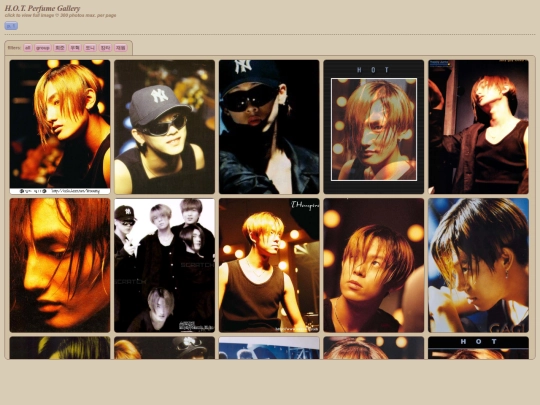540x405 pixels.
Task: Apply the '강타' member filter
Action: (x=105, y=48)
